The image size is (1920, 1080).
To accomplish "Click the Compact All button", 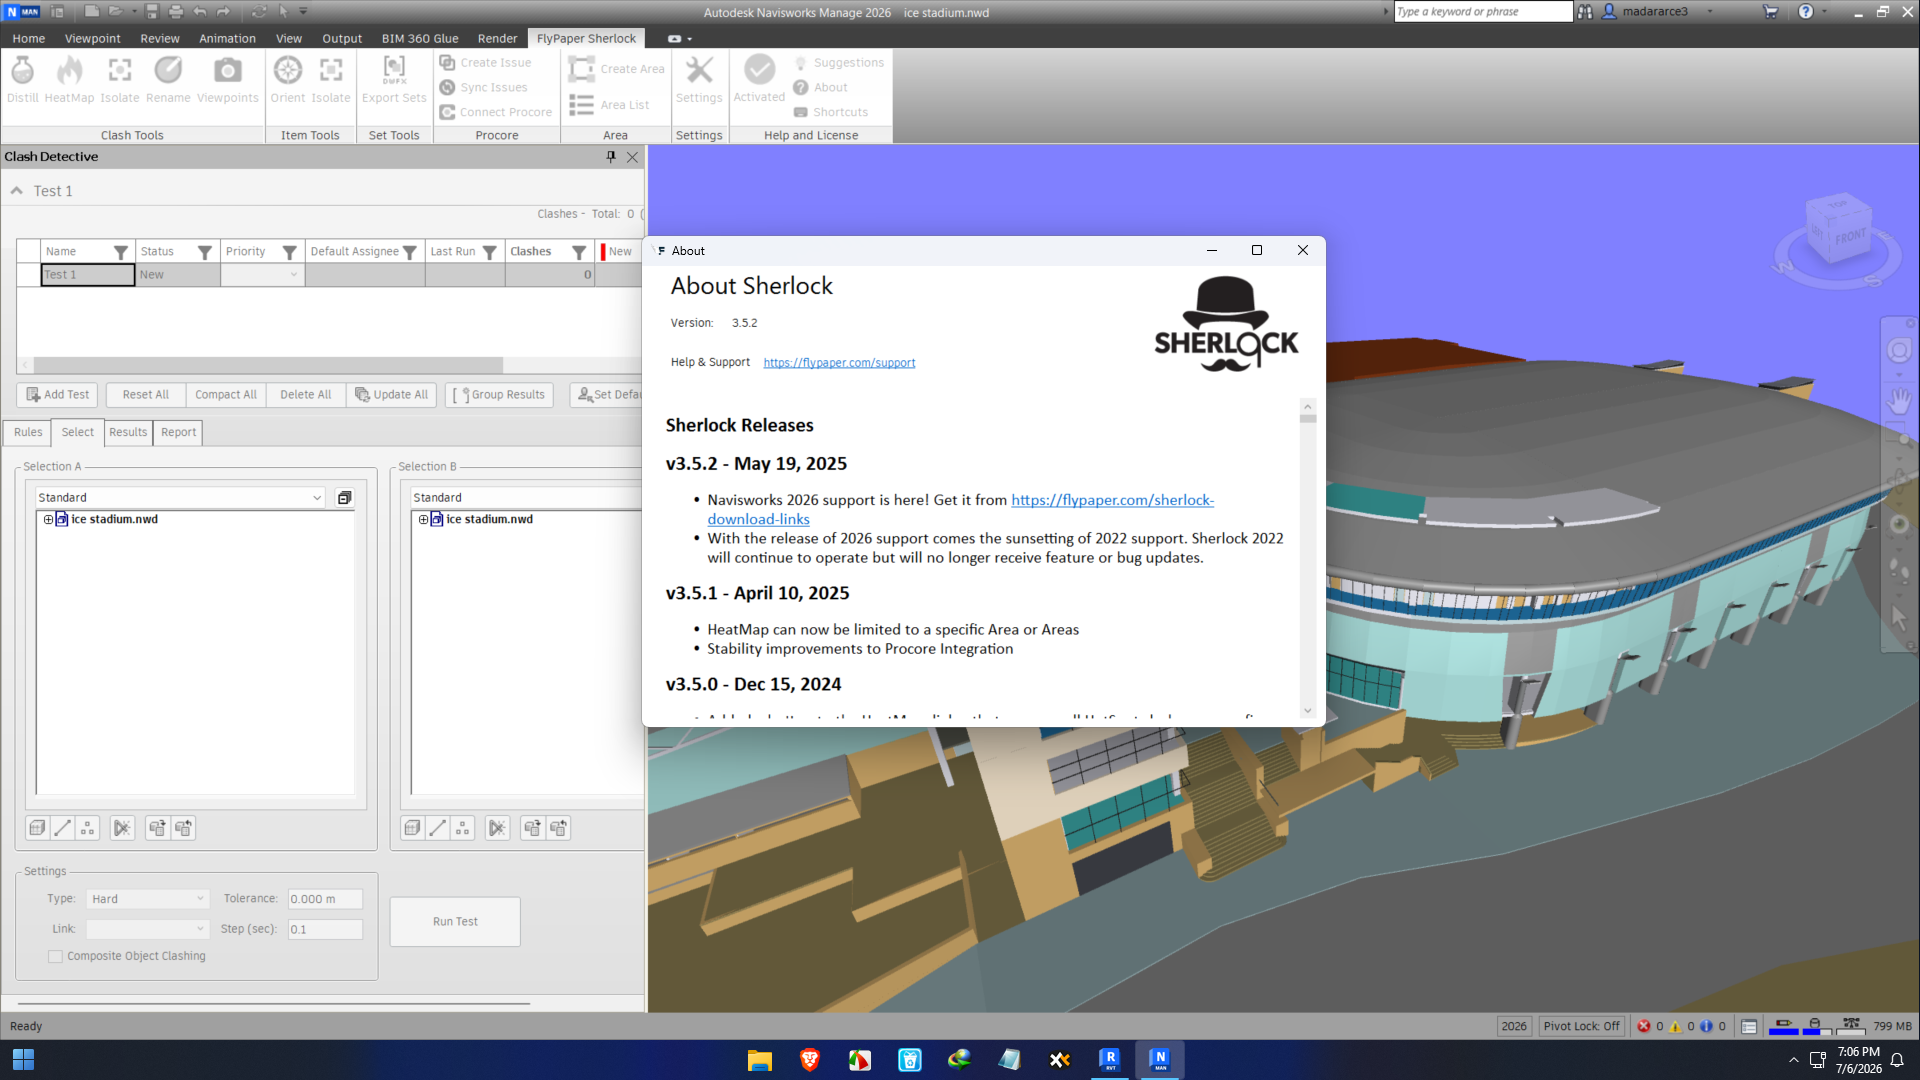I will pos(226,395).
